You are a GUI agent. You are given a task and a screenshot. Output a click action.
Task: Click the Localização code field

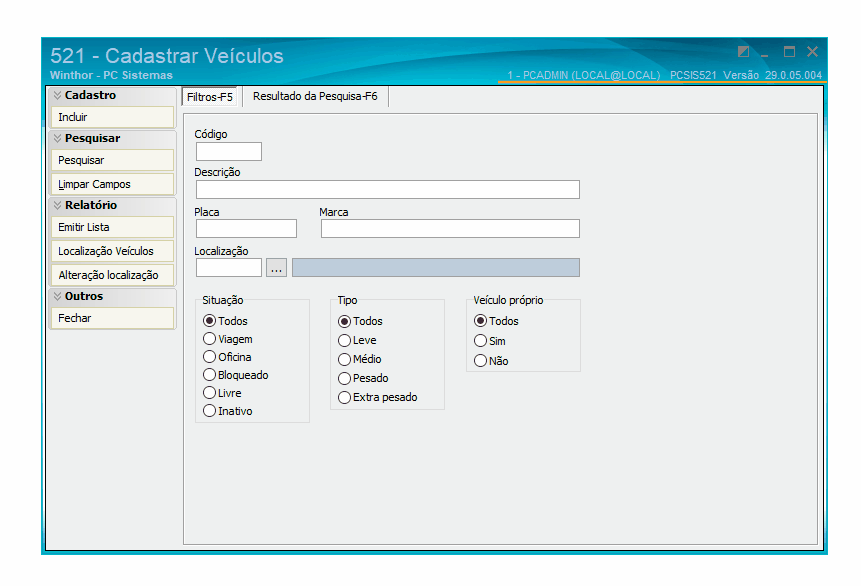point(229,267)
